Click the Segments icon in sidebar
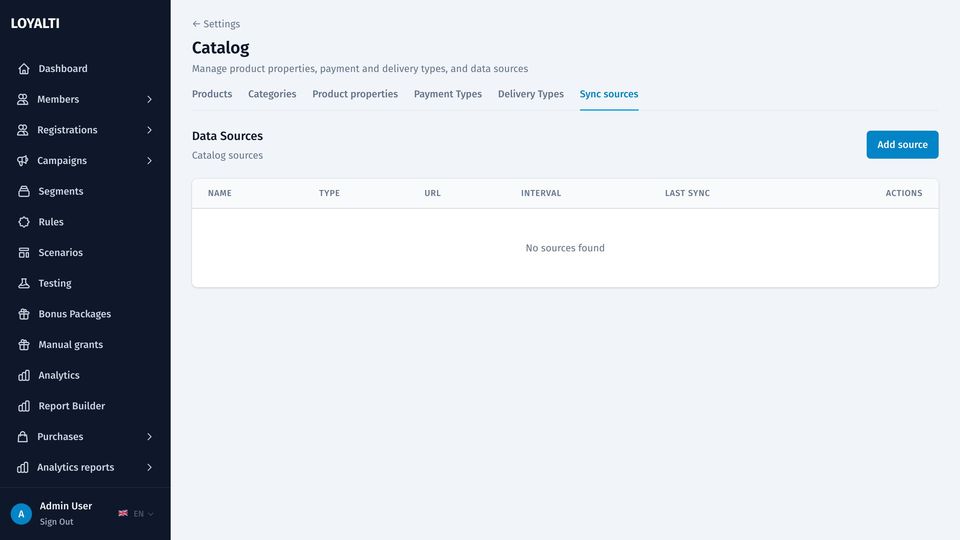This screenshot has height=540, width=960. coord(24,191)
